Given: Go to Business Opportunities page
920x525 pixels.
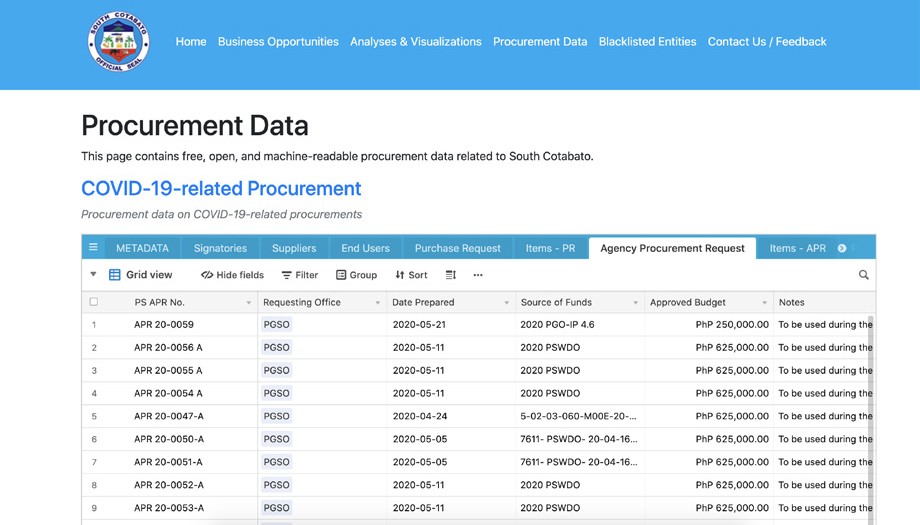Looking at the screenshot, I should coord(278,42).
